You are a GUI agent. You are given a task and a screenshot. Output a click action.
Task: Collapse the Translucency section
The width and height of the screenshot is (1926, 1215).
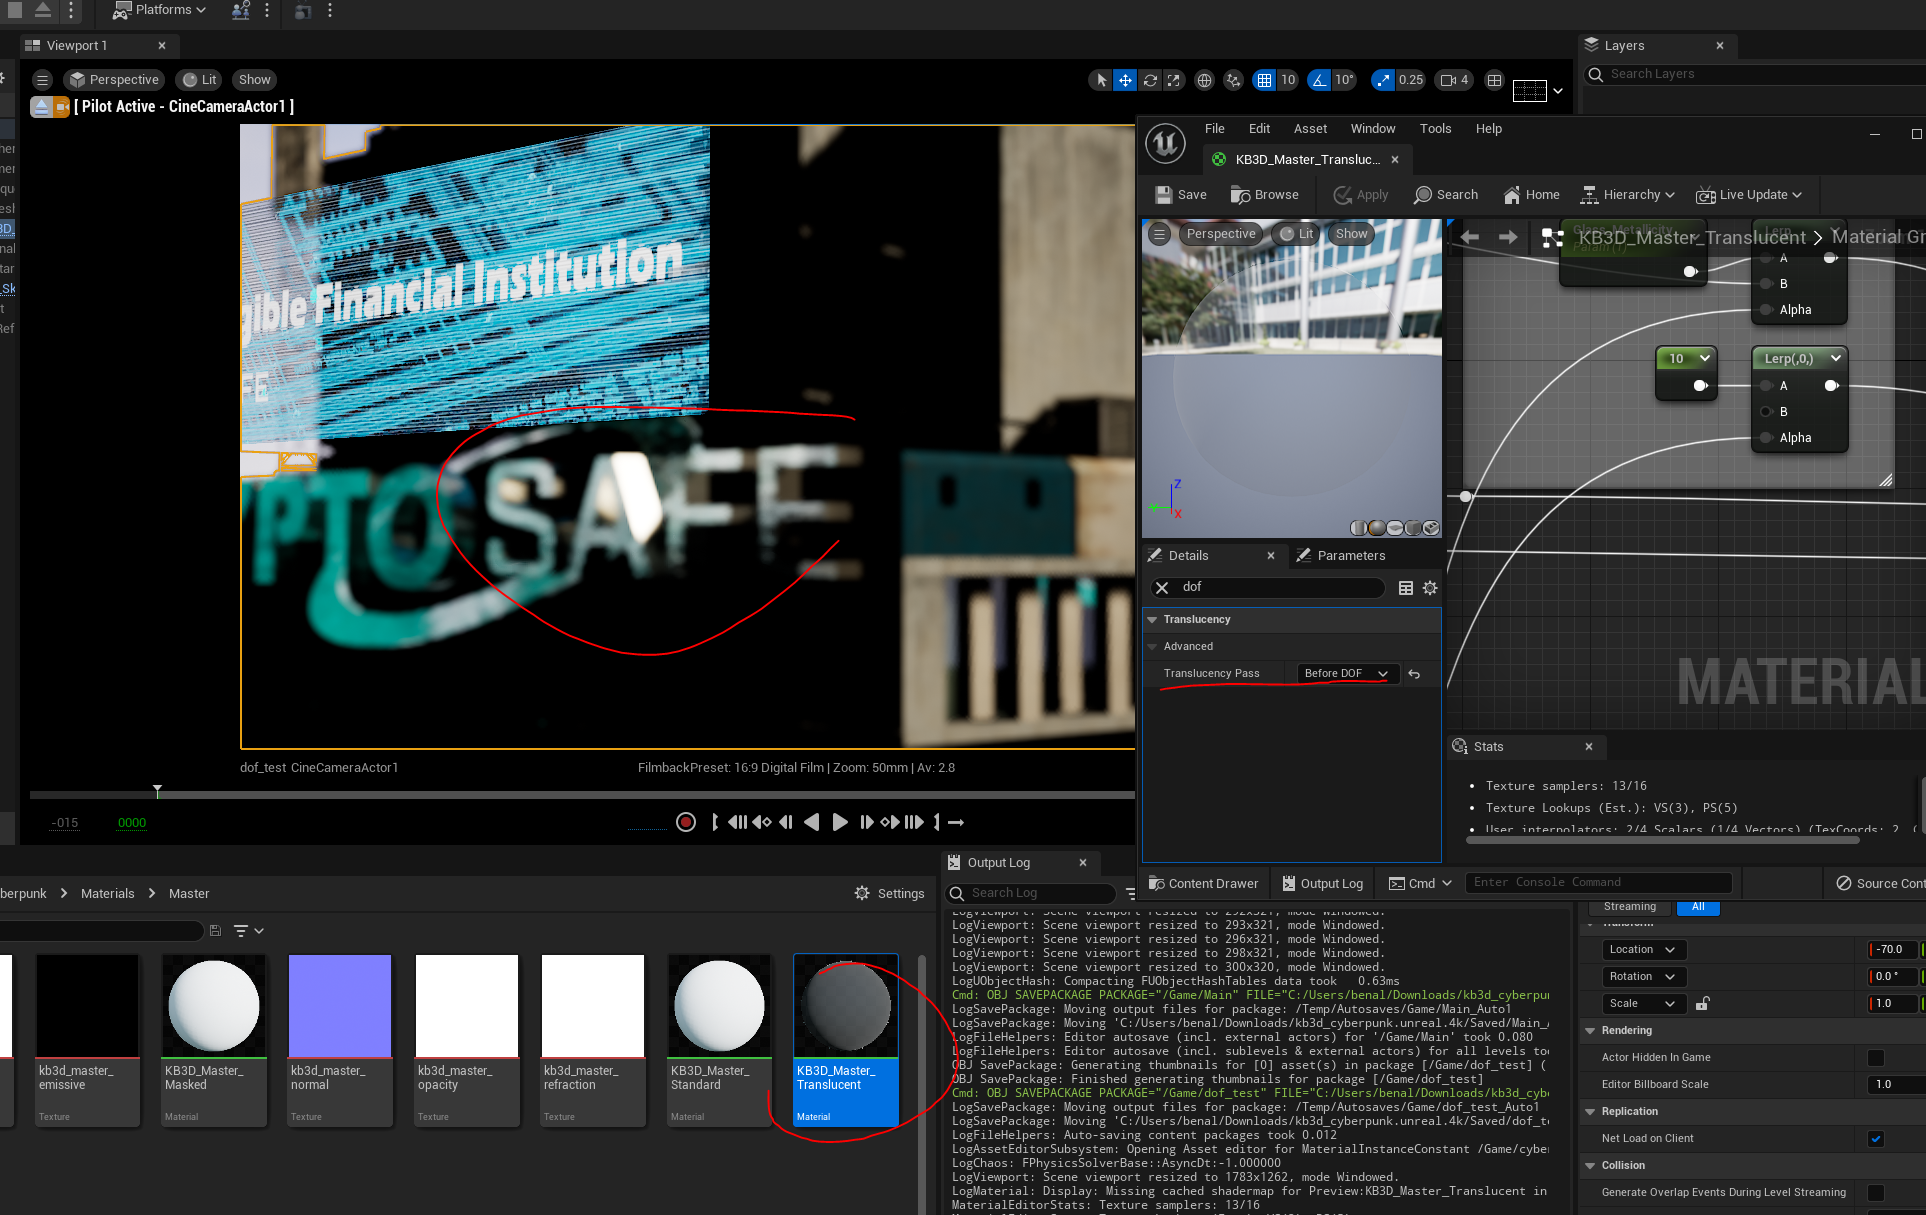1152,620
